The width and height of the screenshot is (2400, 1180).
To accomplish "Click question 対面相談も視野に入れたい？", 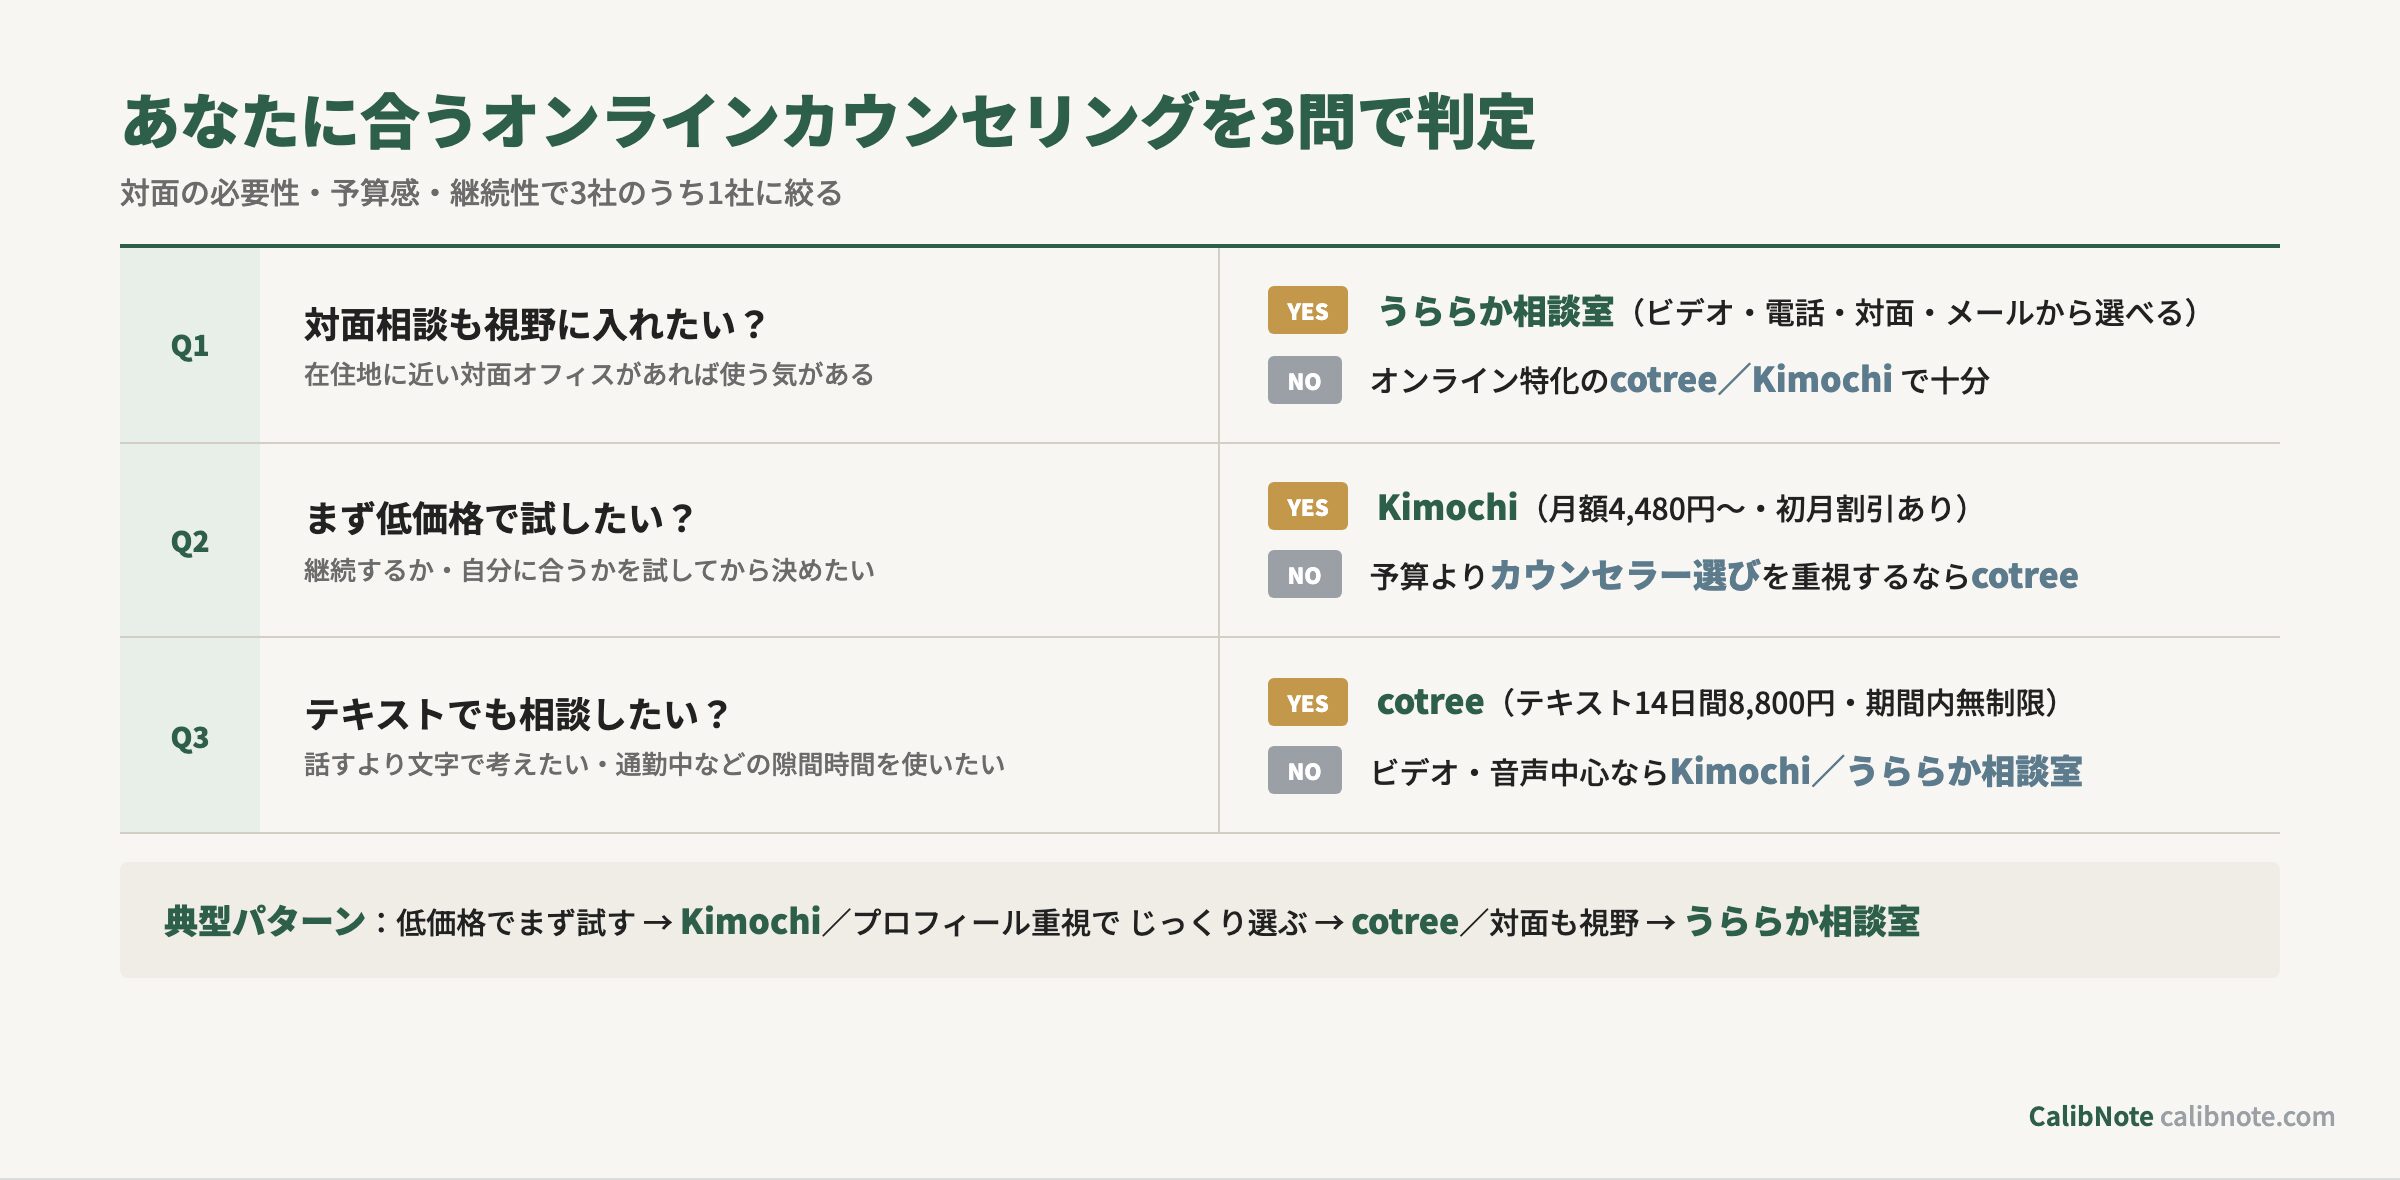I will click(x=535, y=324).
